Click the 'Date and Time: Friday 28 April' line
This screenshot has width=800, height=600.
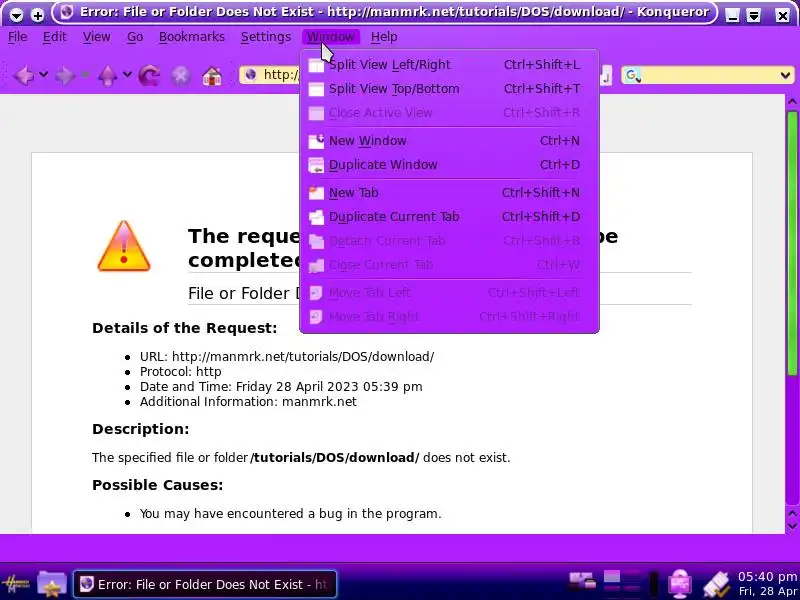coord(281,387)
